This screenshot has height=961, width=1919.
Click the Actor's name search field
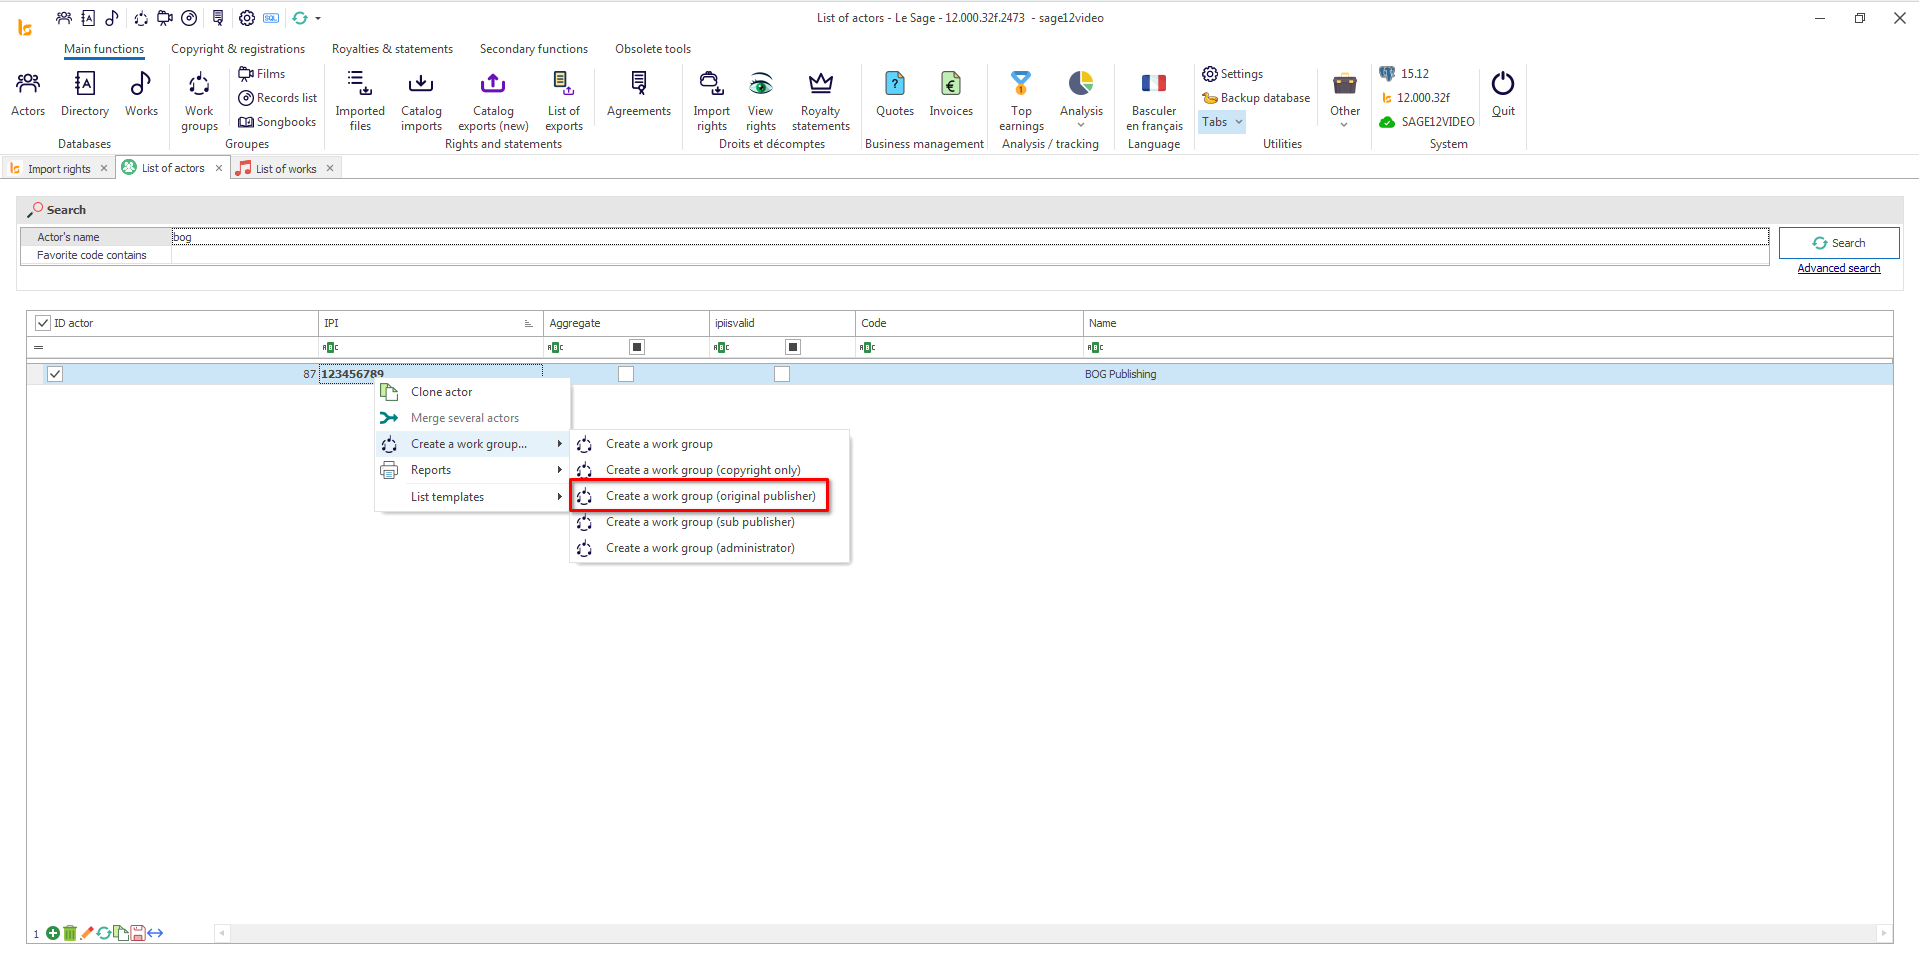968,237
